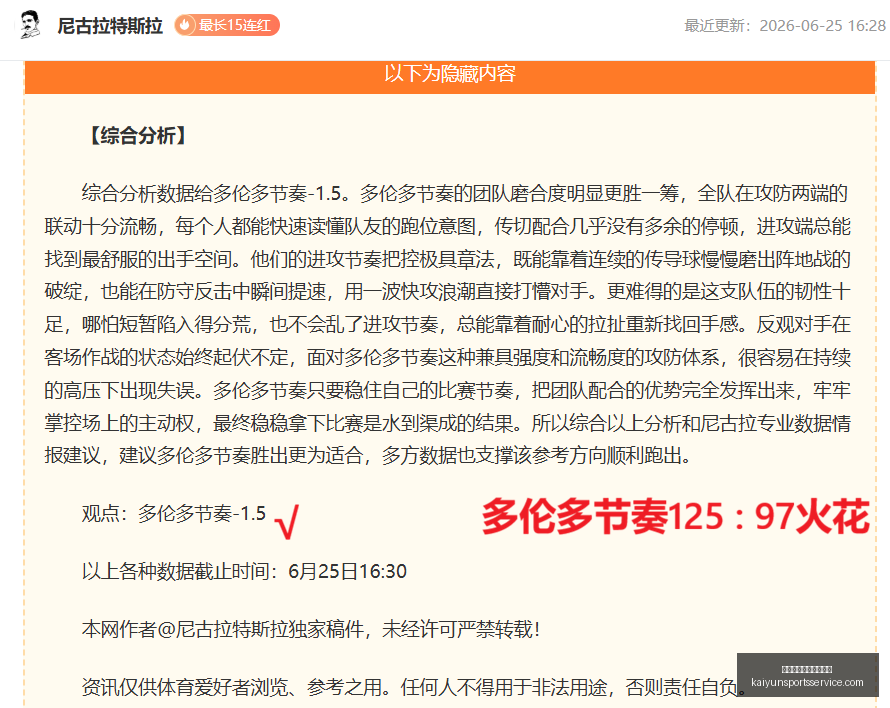Click the 本网作者@尼古拉特斯拉独家稿件 copyright line
This screenshot has height=708, width=890.
click(310, 629)
